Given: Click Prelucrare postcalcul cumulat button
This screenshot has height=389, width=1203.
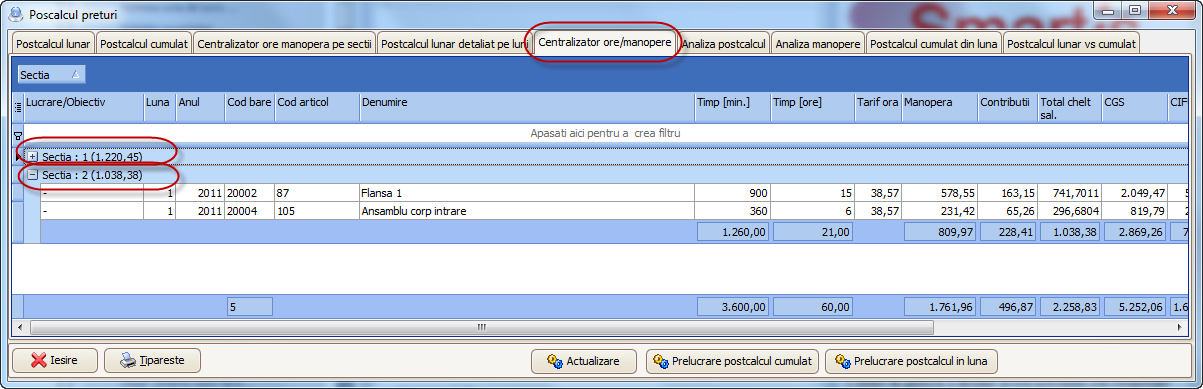Looking at the screenshot, I should (733, 361).
